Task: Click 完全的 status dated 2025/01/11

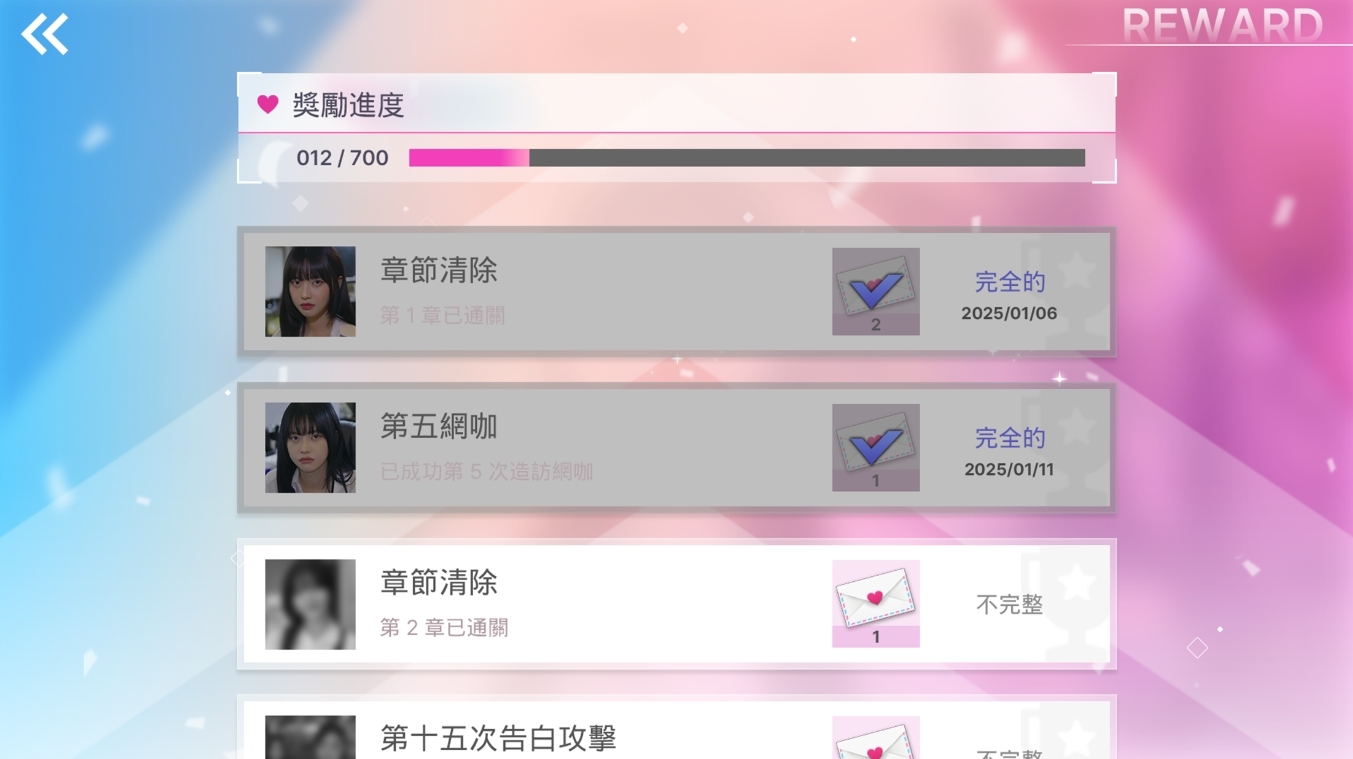Action: click(x=1010, y=438)
